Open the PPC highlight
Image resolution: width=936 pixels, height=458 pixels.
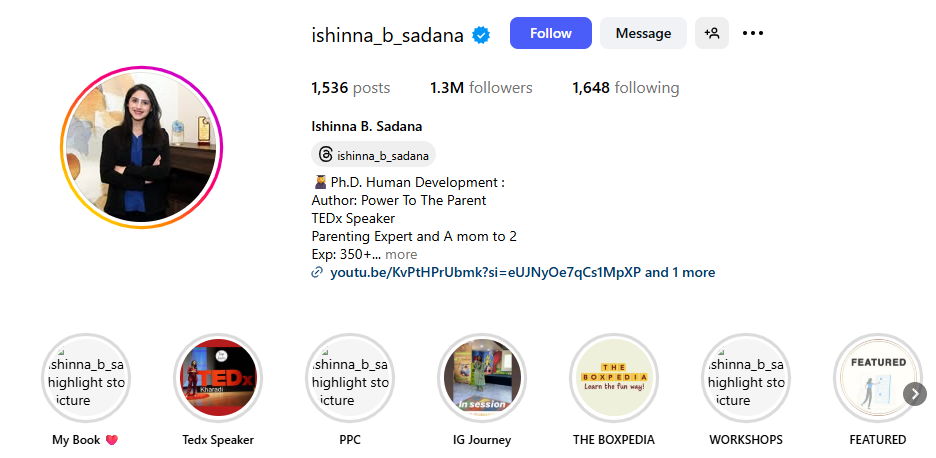[350, 378]
